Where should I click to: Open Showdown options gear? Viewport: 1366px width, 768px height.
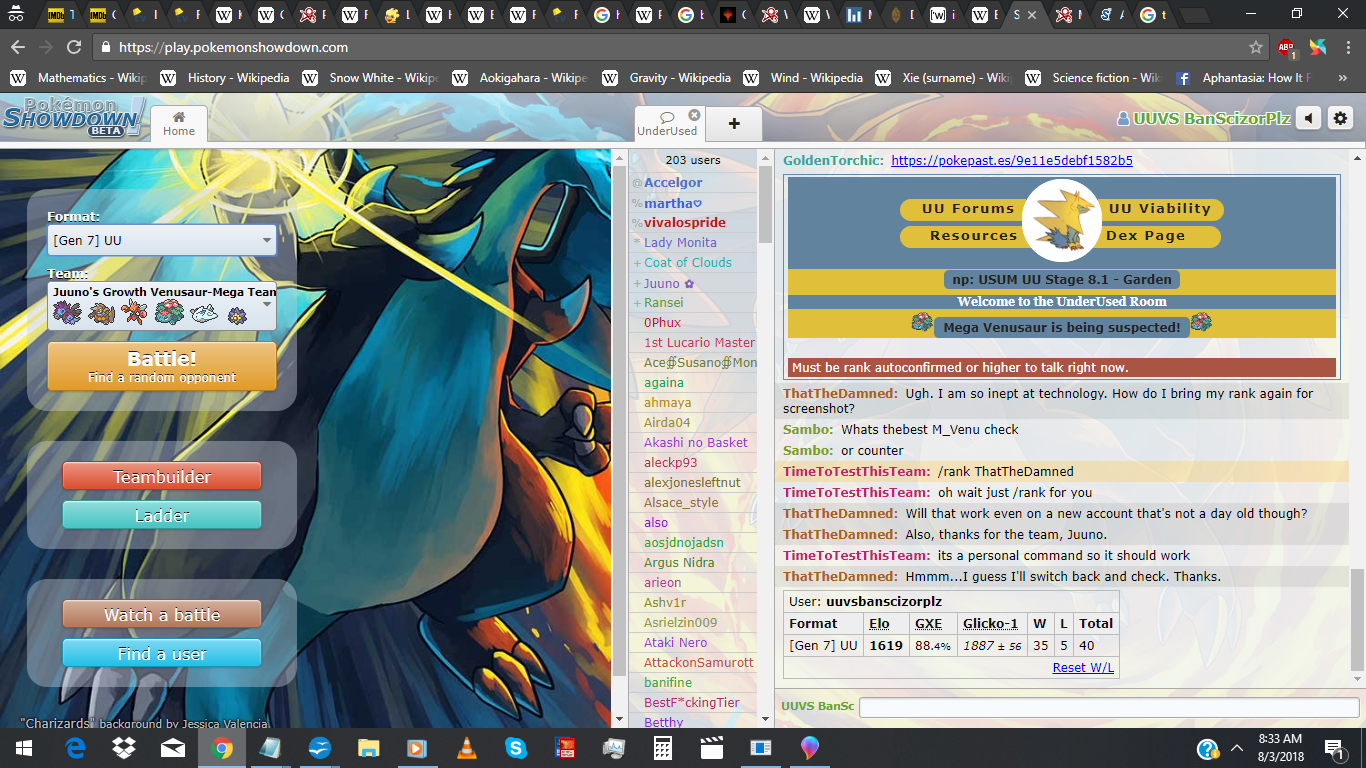pyautogui.click(x=1340, y=118)
